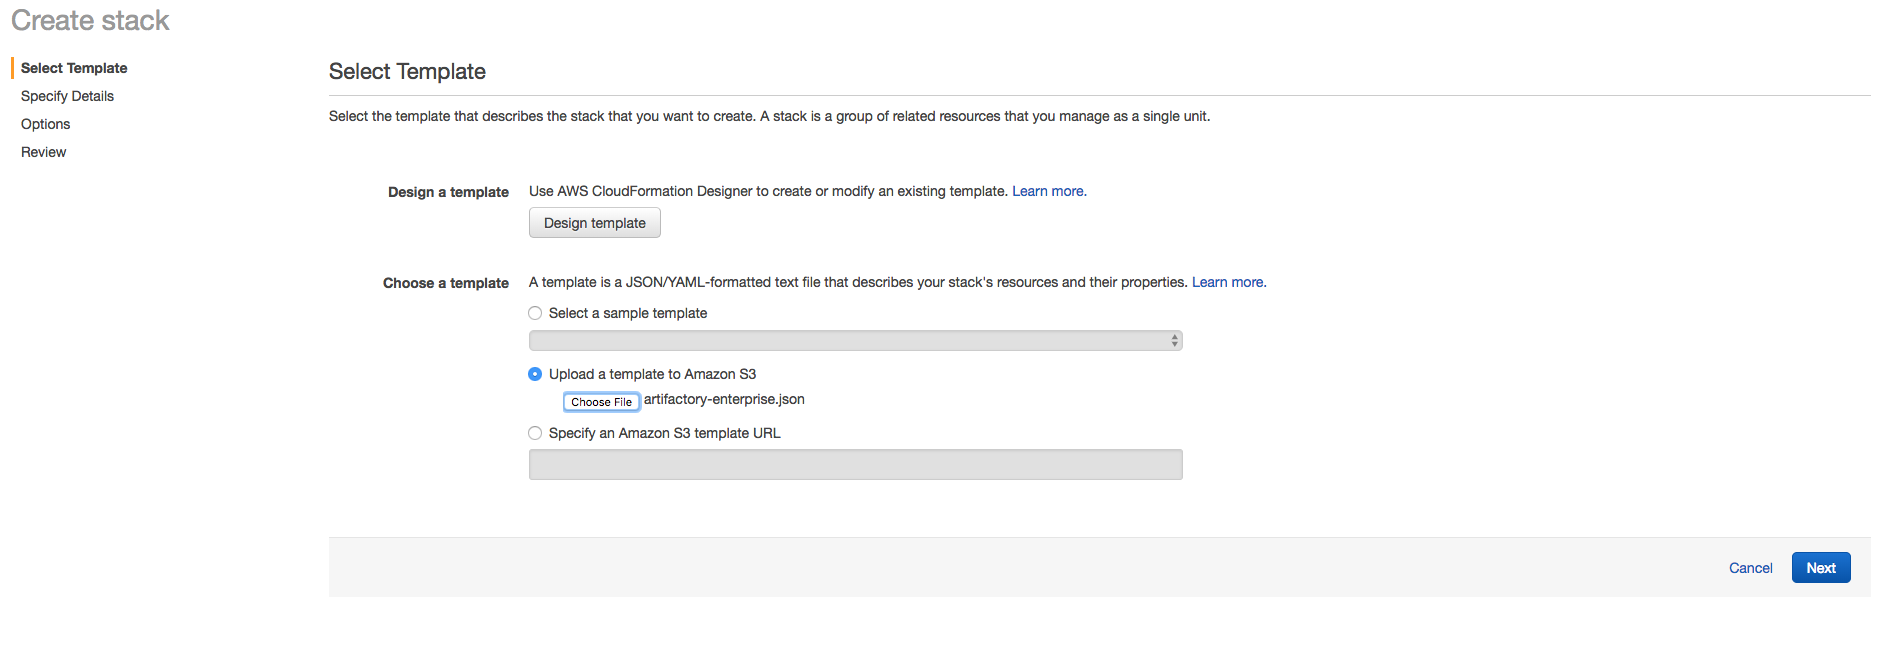Viewport: 1893px width, 649px height.
Task: Go to Select Template step in sidebar
Action: pos(74,68)
